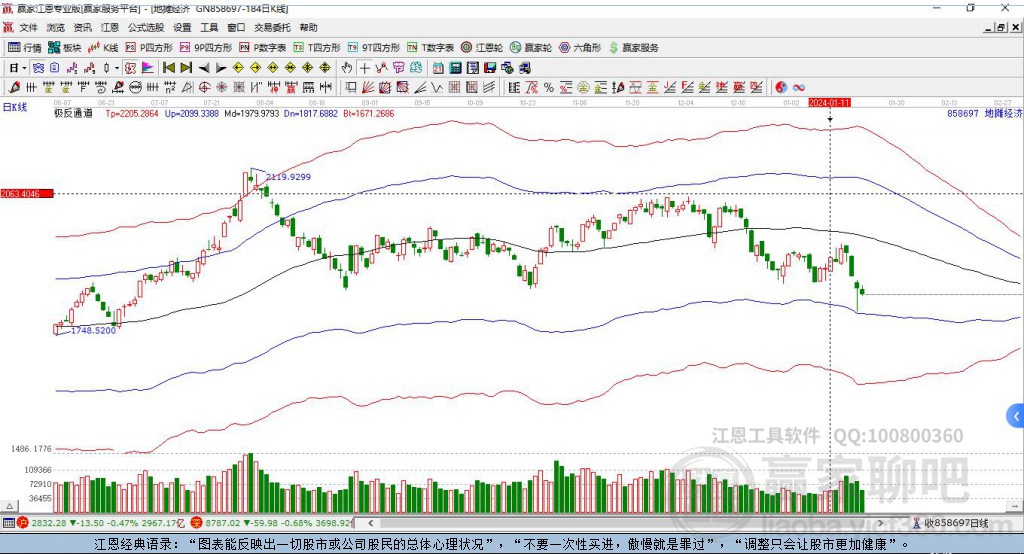The image size is (1024, 554).
Task: Open the 9P四方形 tool
Action: 206,48
